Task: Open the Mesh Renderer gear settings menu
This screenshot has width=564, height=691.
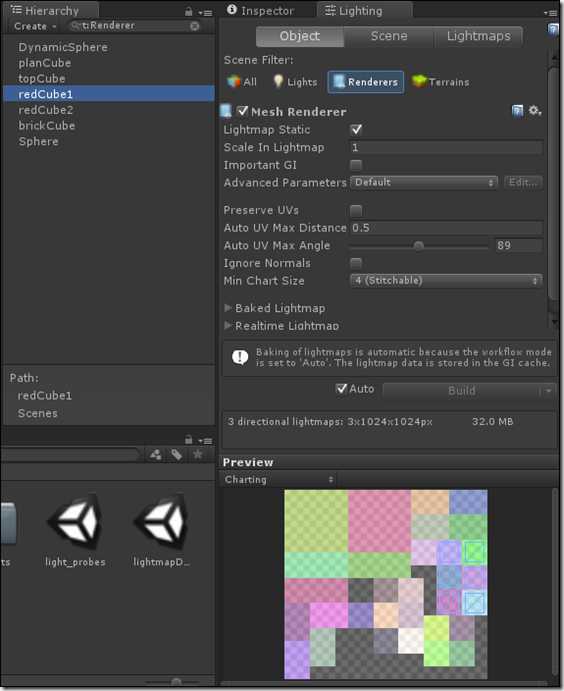Action: 534,110
